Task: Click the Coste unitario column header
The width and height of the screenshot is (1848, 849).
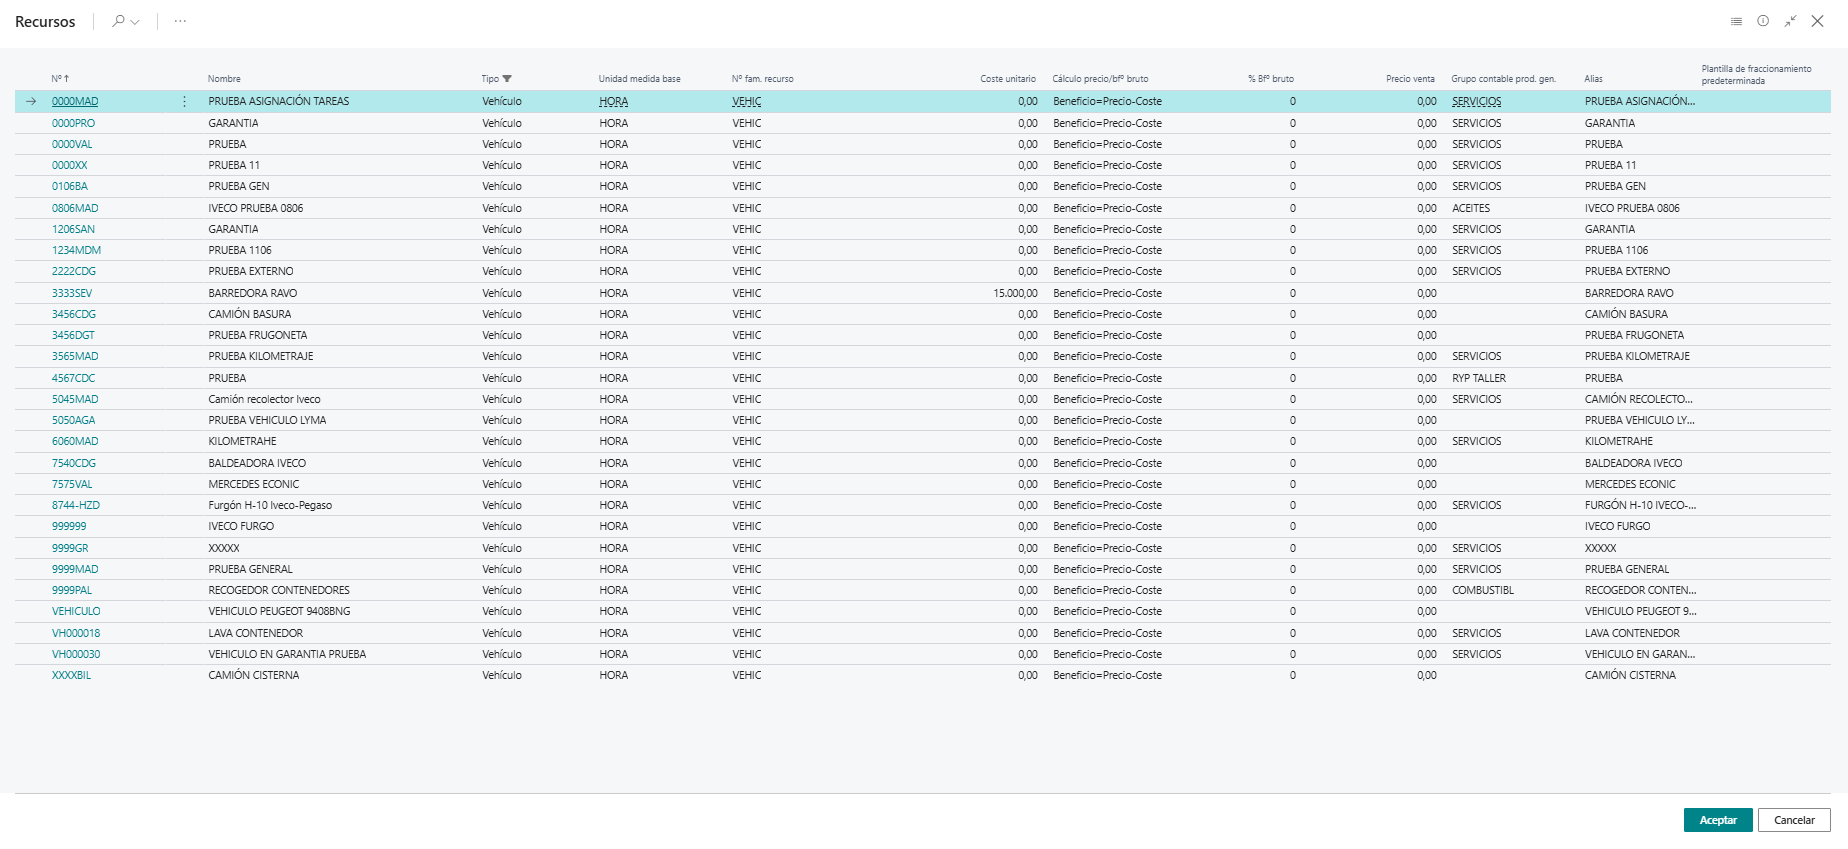Action: 1008,79
